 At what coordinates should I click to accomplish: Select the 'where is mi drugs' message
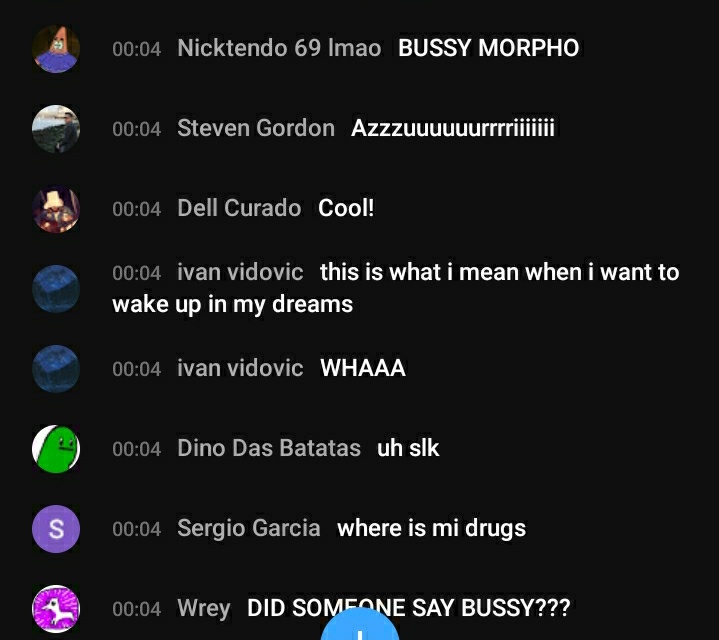coord(431,529)
